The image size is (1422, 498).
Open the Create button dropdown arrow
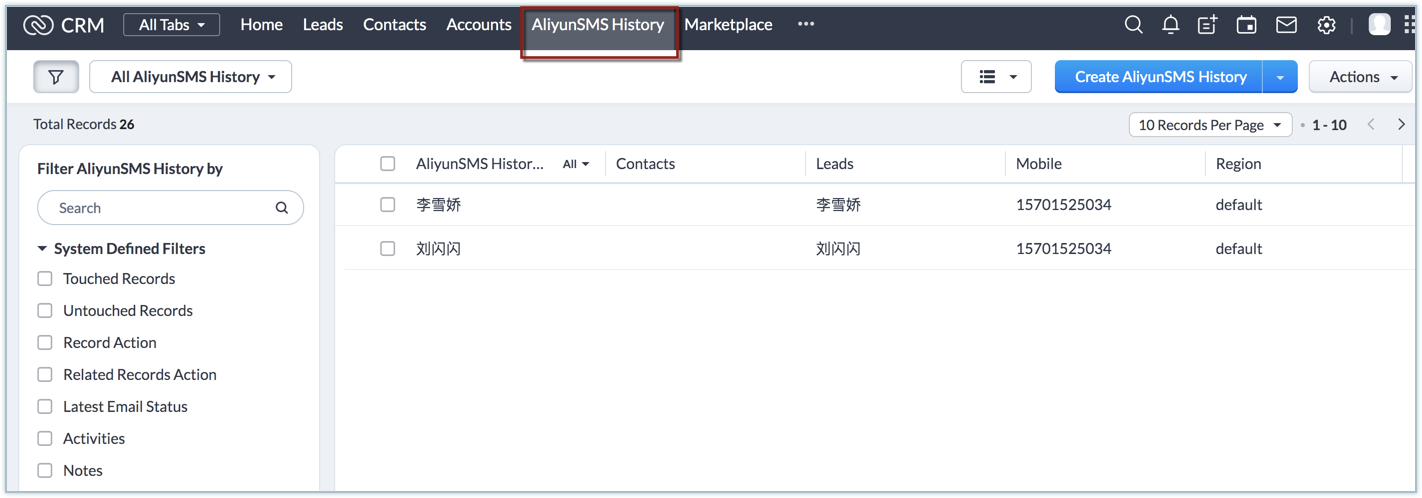[1280, 77]
